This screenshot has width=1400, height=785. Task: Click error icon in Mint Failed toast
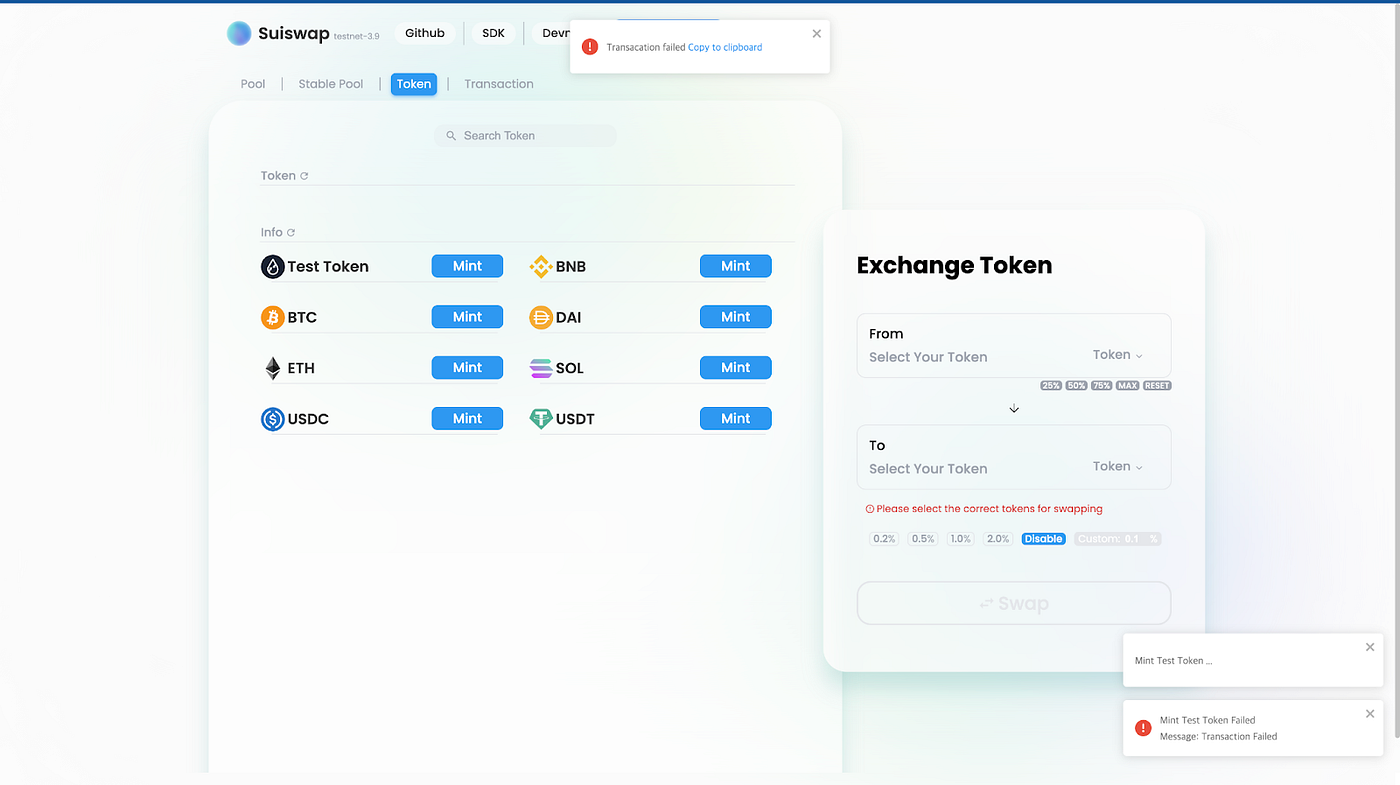(x=1143, y=728)
